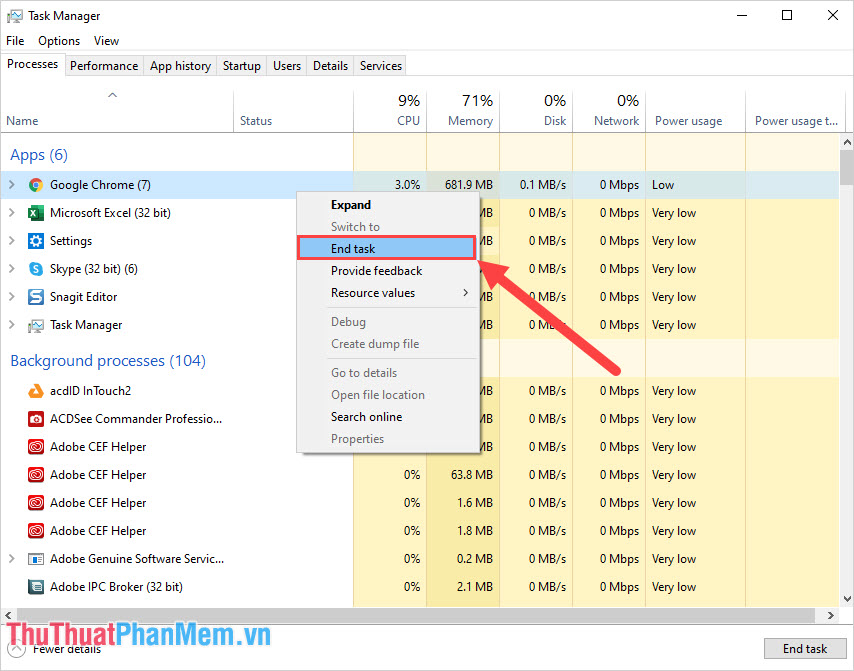Open the Options menu
The width and height of the screenshot is (854, 671).
(x=58, y=41)
